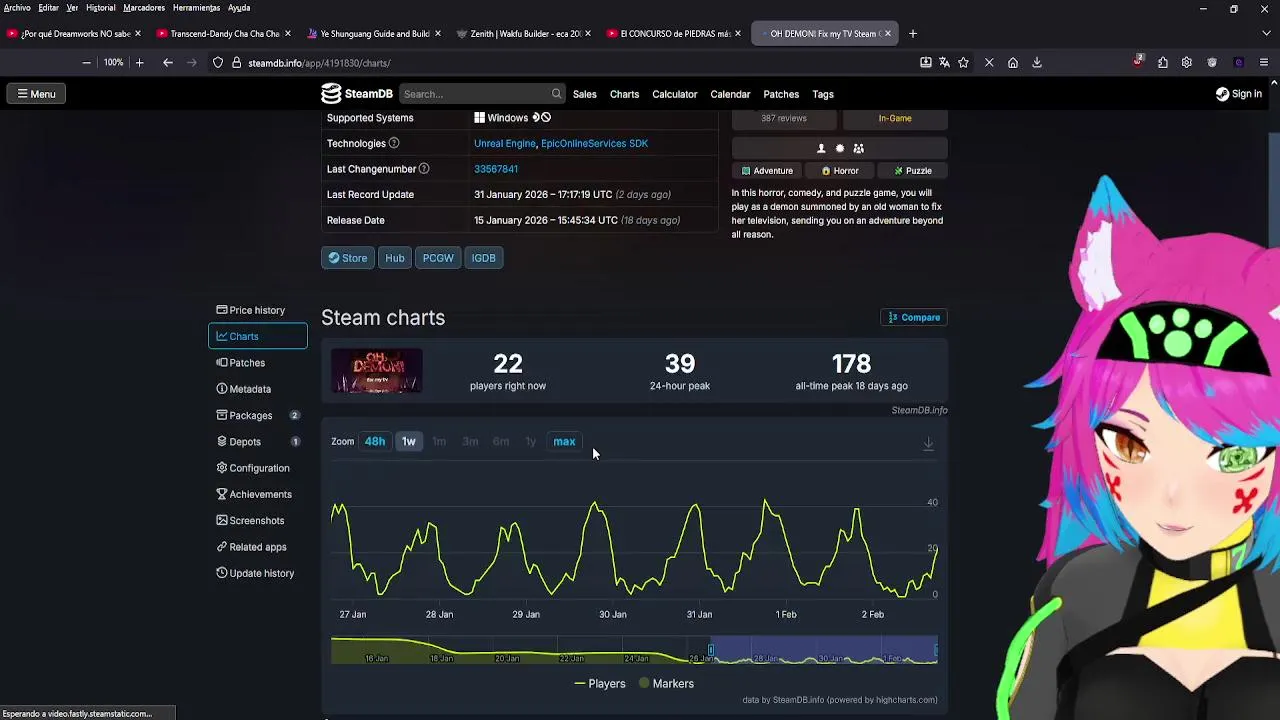This screenshot has height=720, width=1280.
Task: Open the extensions puzzle icon
Action: pyautogui.click(x=1163, y=63)
